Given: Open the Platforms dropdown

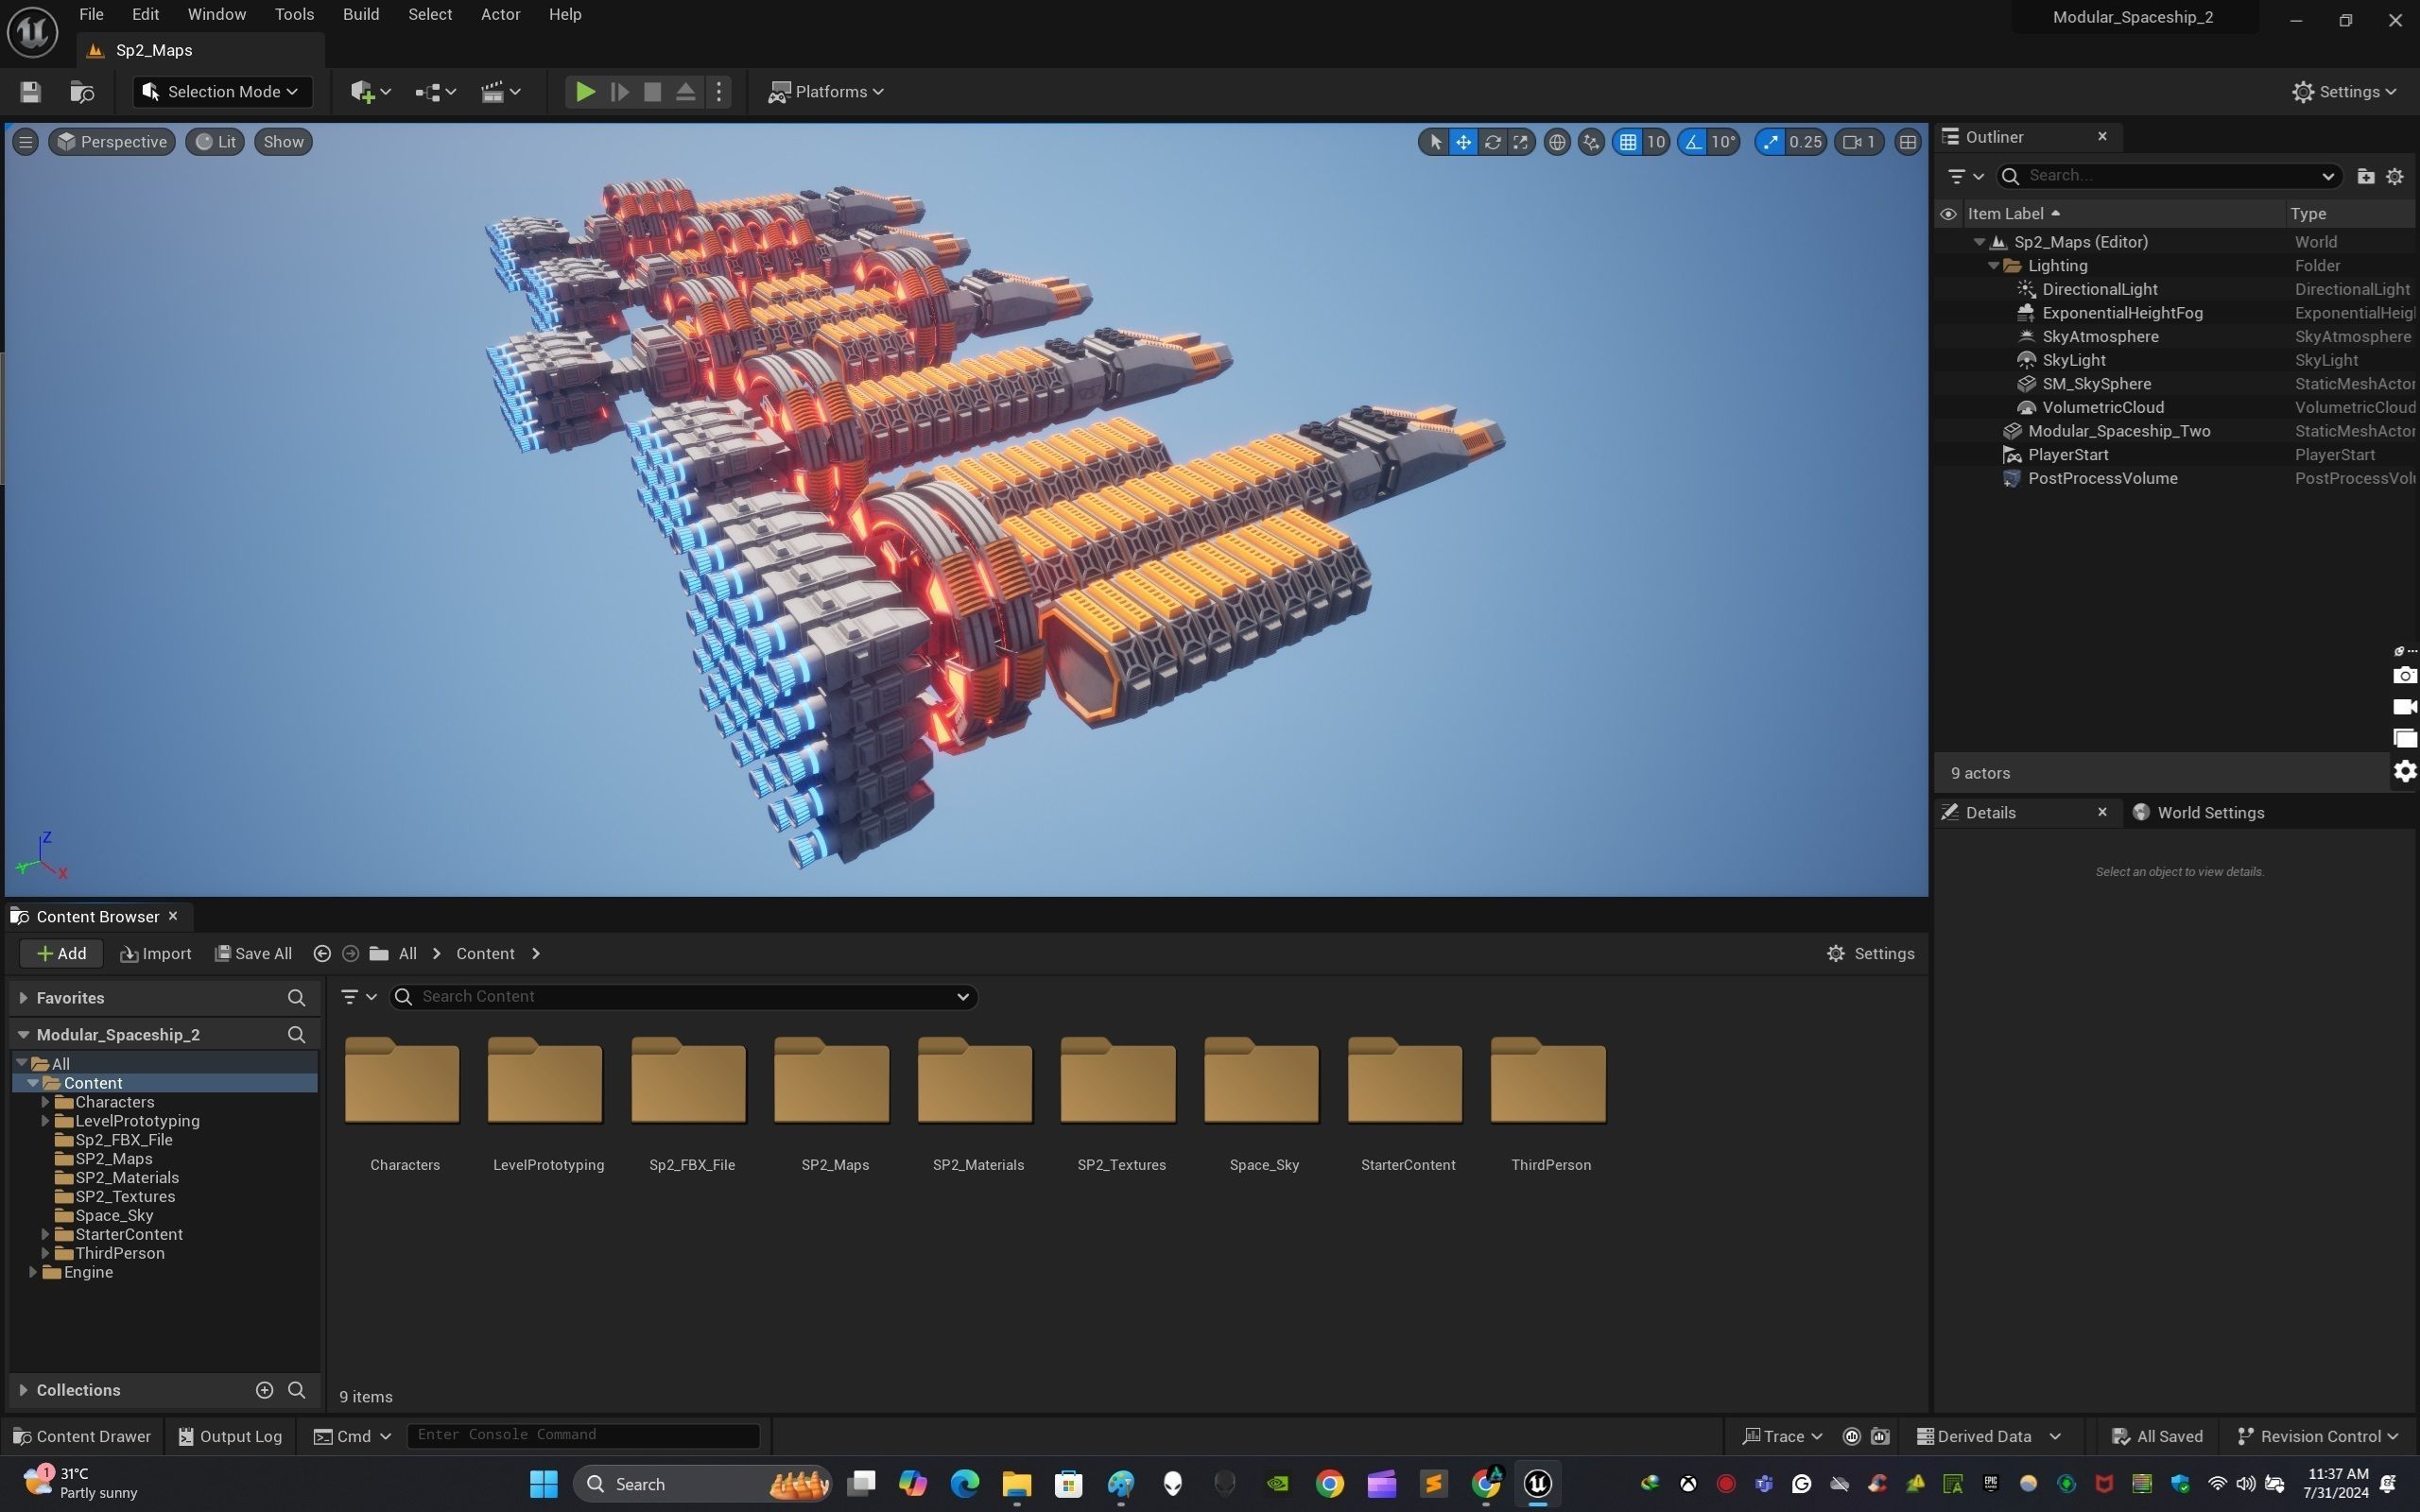Looking at the screenshot, I should pyautogui.click(x=826, y=92).
